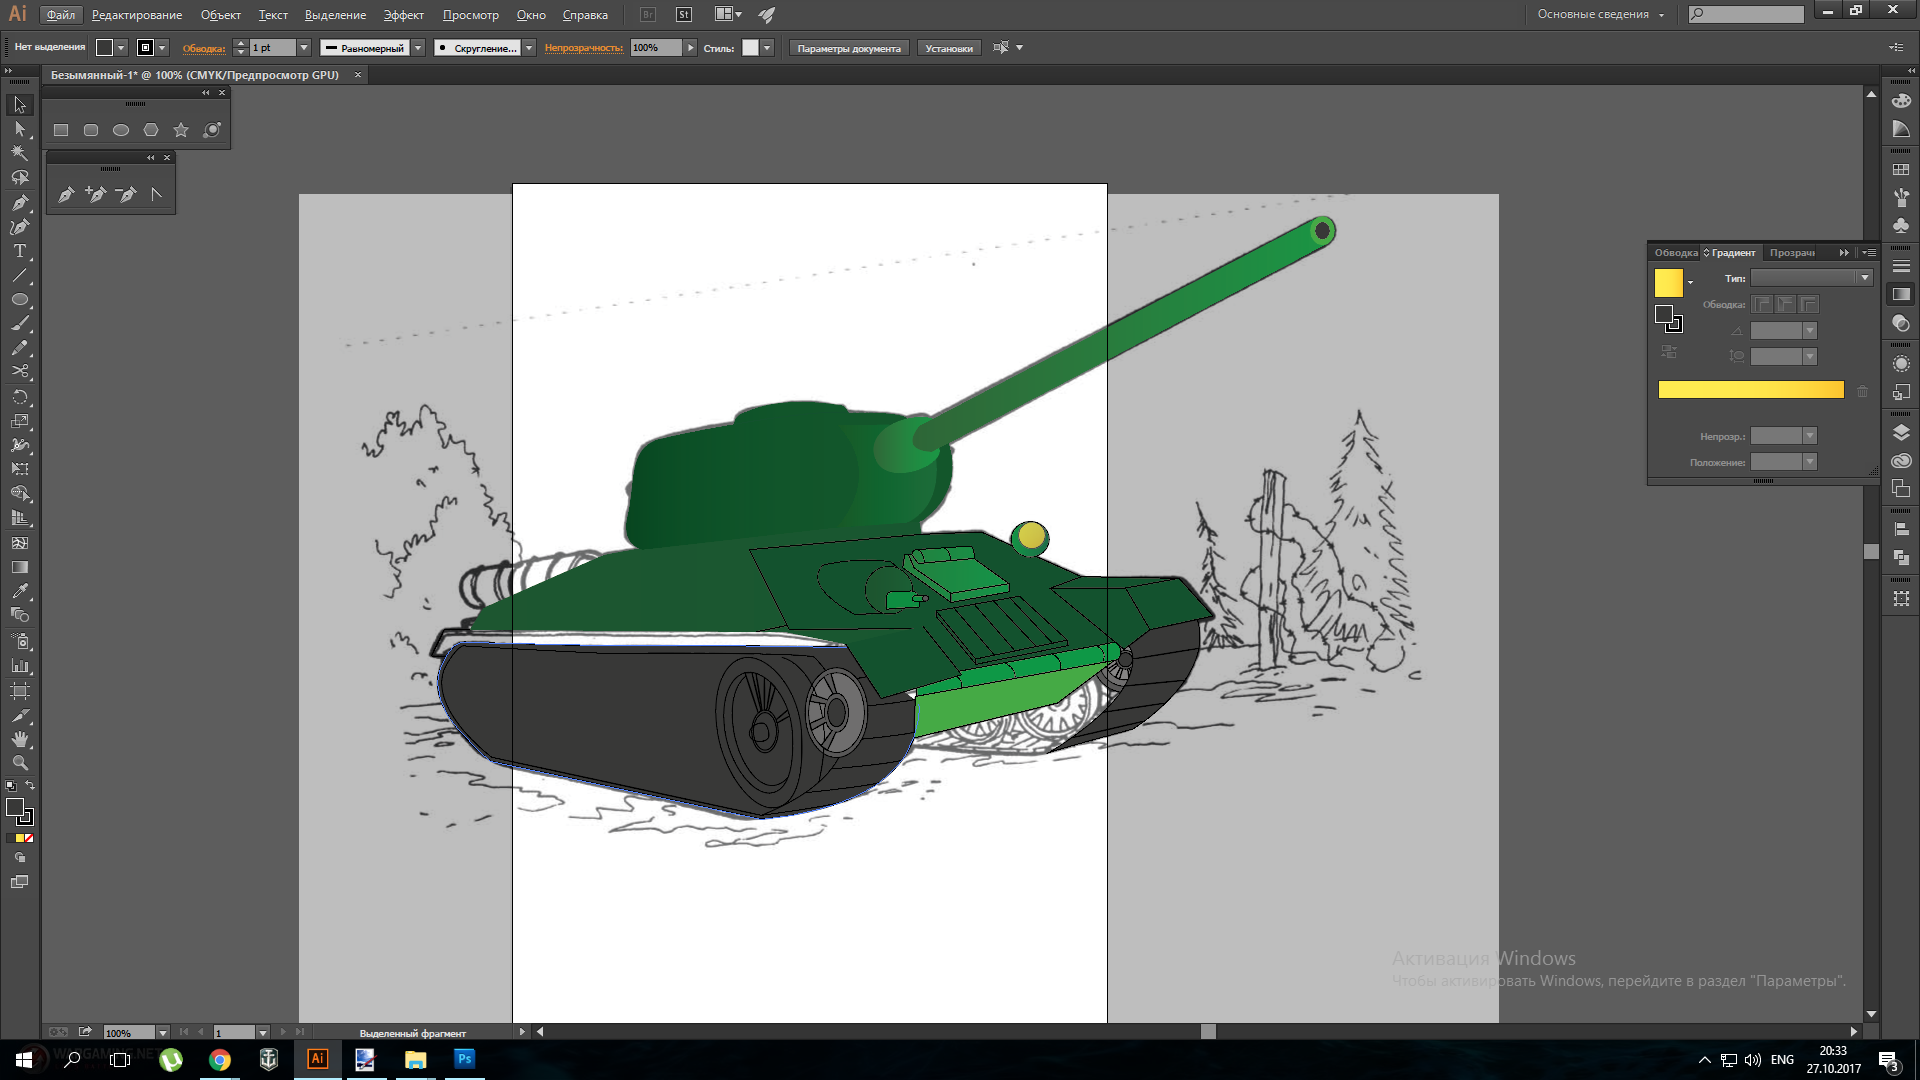The height and width of the screenshot is (1080, 1920).
Task: Switch to the Прозрачность panel tab
Action: click(1792, 253)
